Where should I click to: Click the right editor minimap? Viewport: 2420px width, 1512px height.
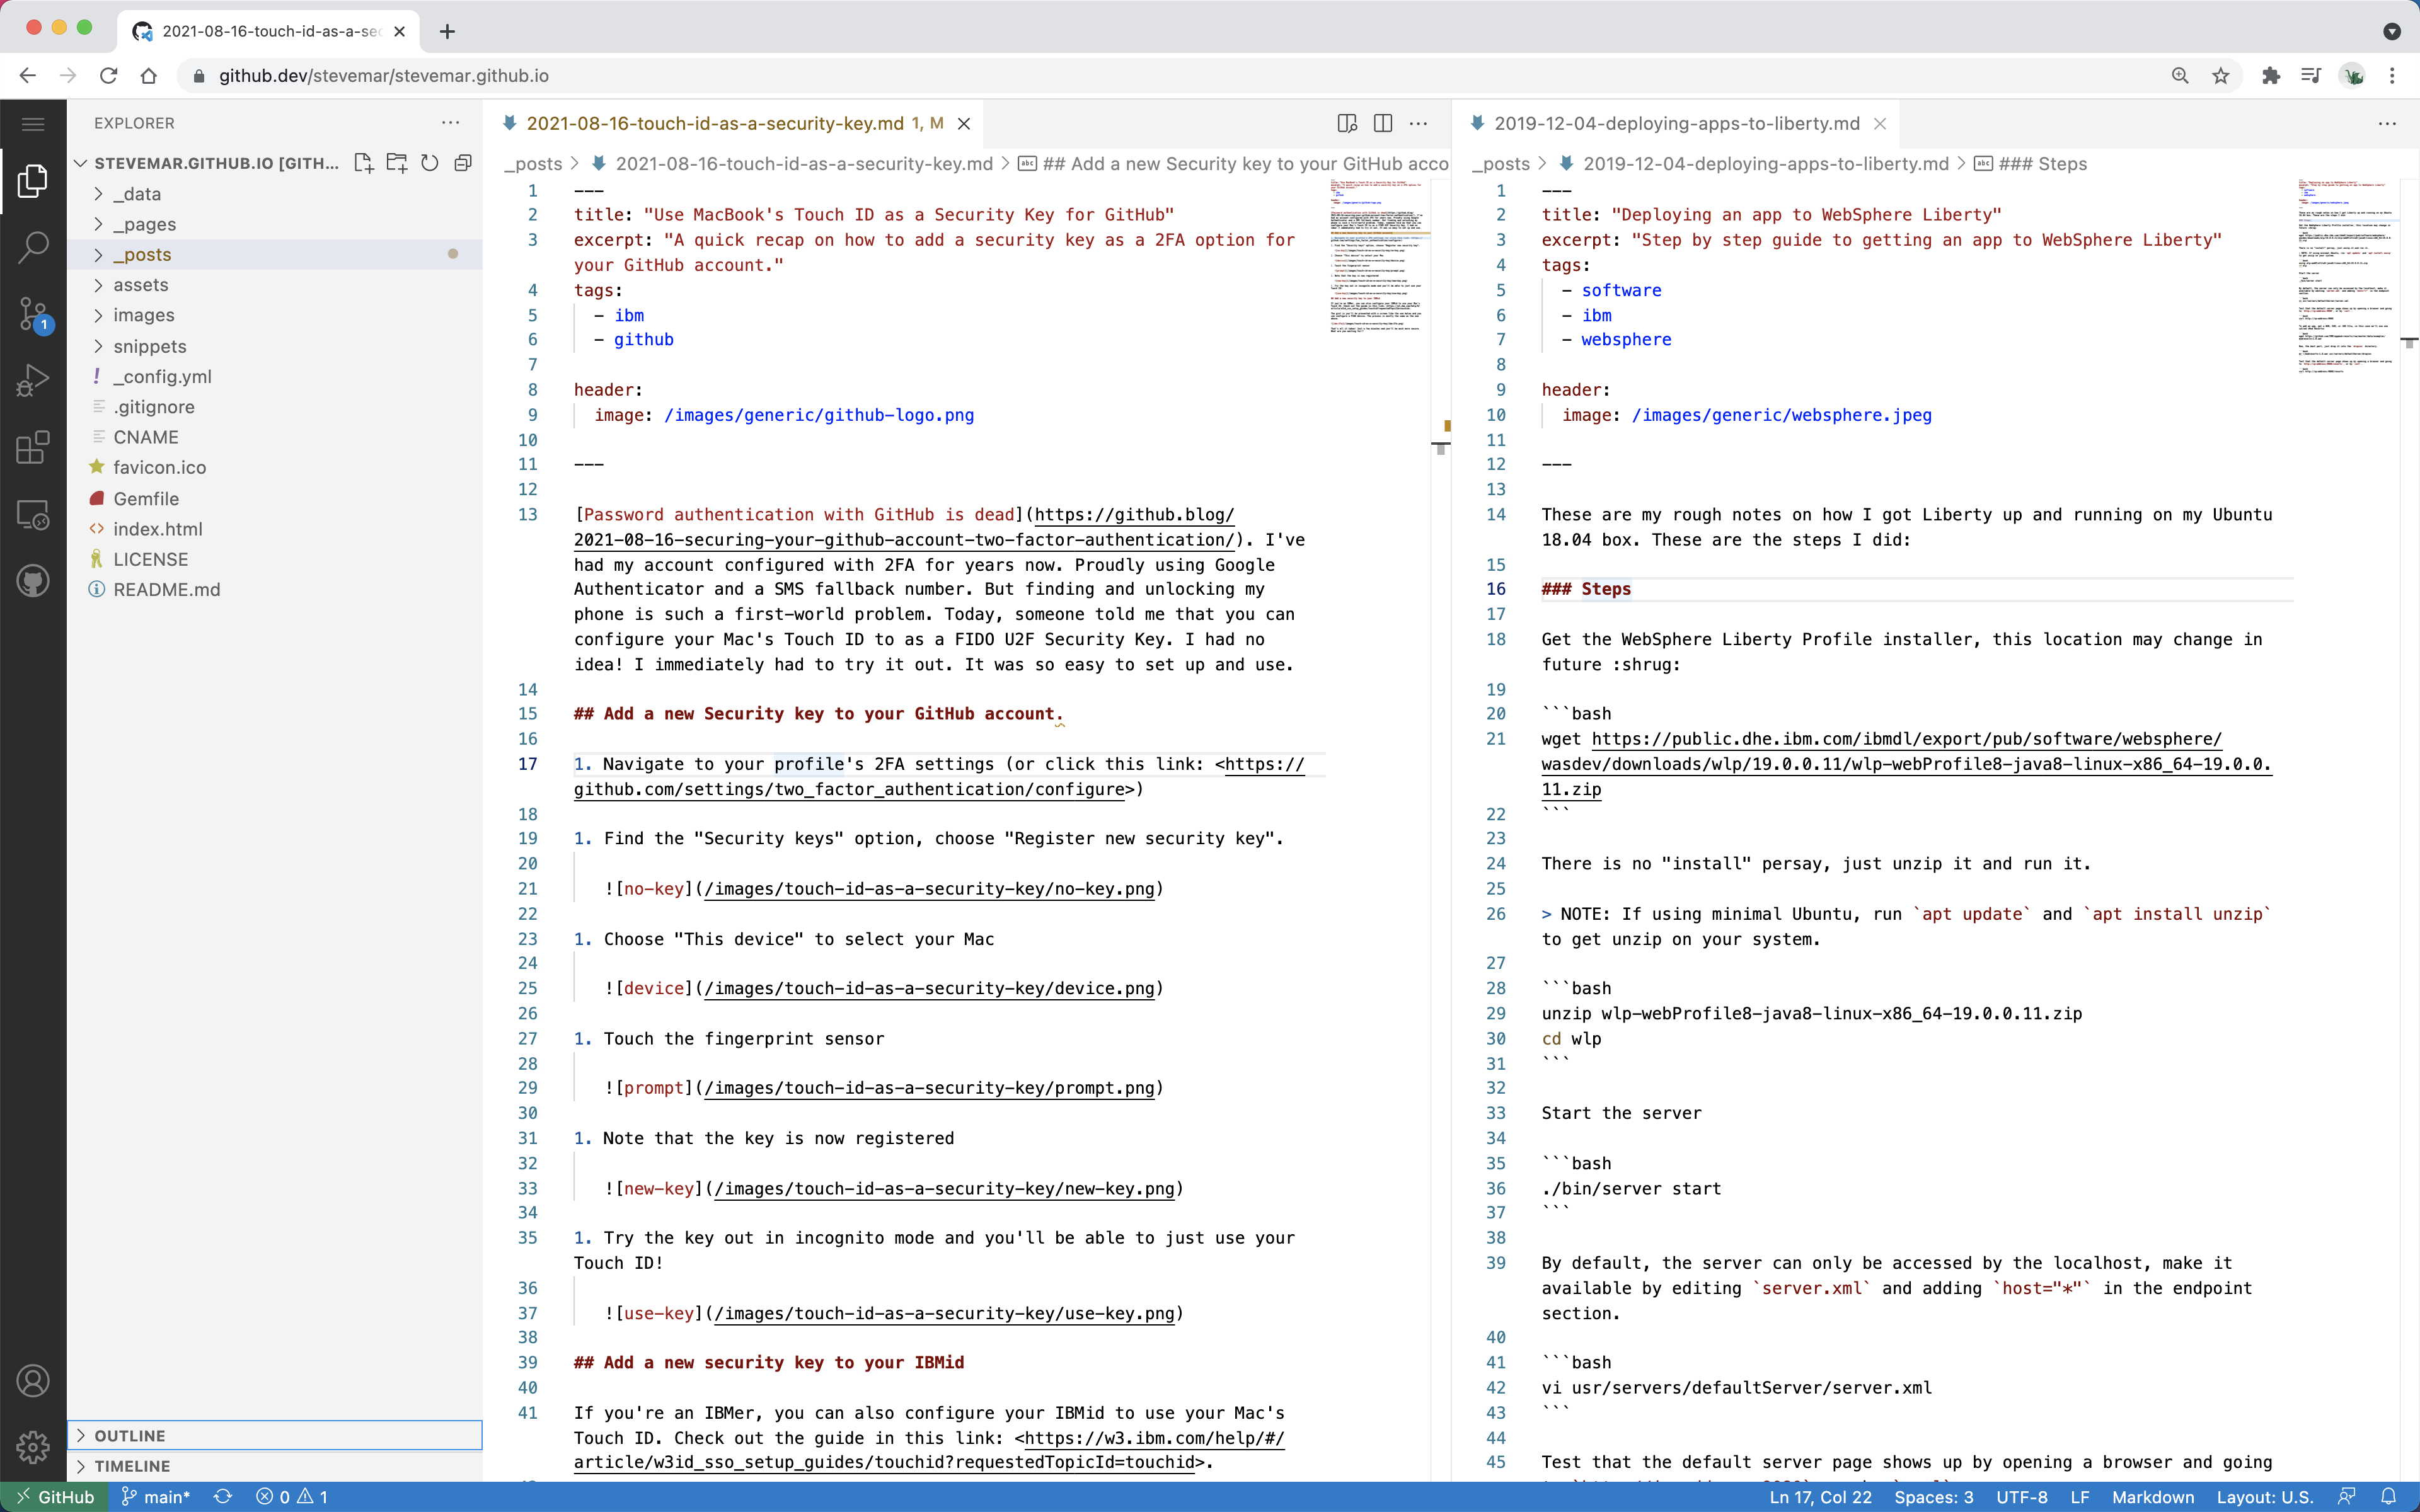click(2347, 276)
